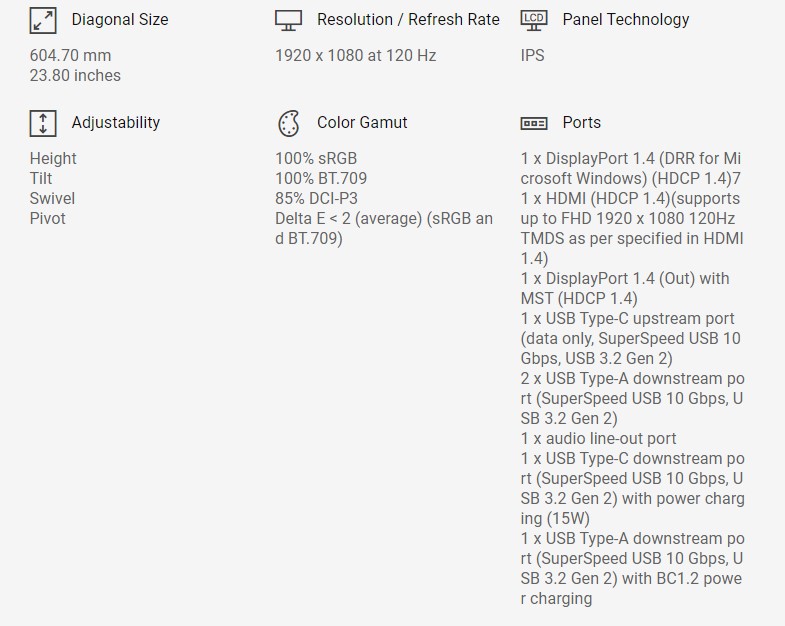Click the monitor resolution icon
785x626 pixels.
click(288, 20)
